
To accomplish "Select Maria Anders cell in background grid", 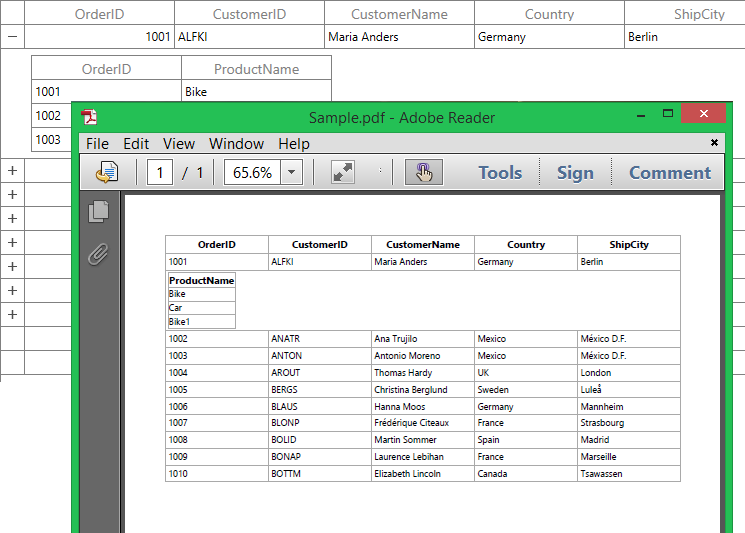I will tap(399, 37).
